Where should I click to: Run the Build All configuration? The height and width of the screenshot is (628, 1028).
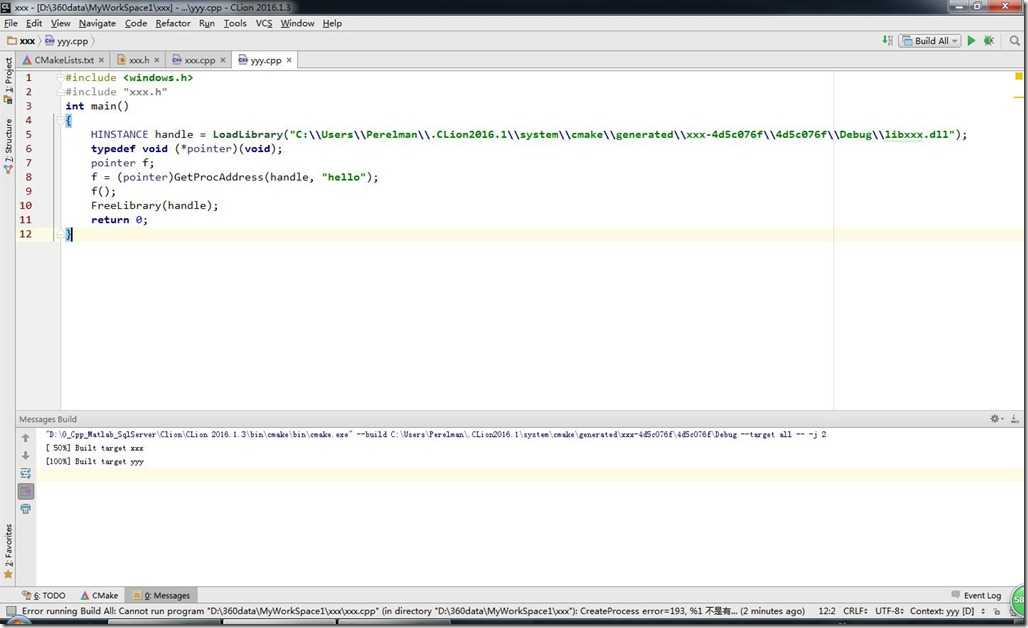pos(971,41)
